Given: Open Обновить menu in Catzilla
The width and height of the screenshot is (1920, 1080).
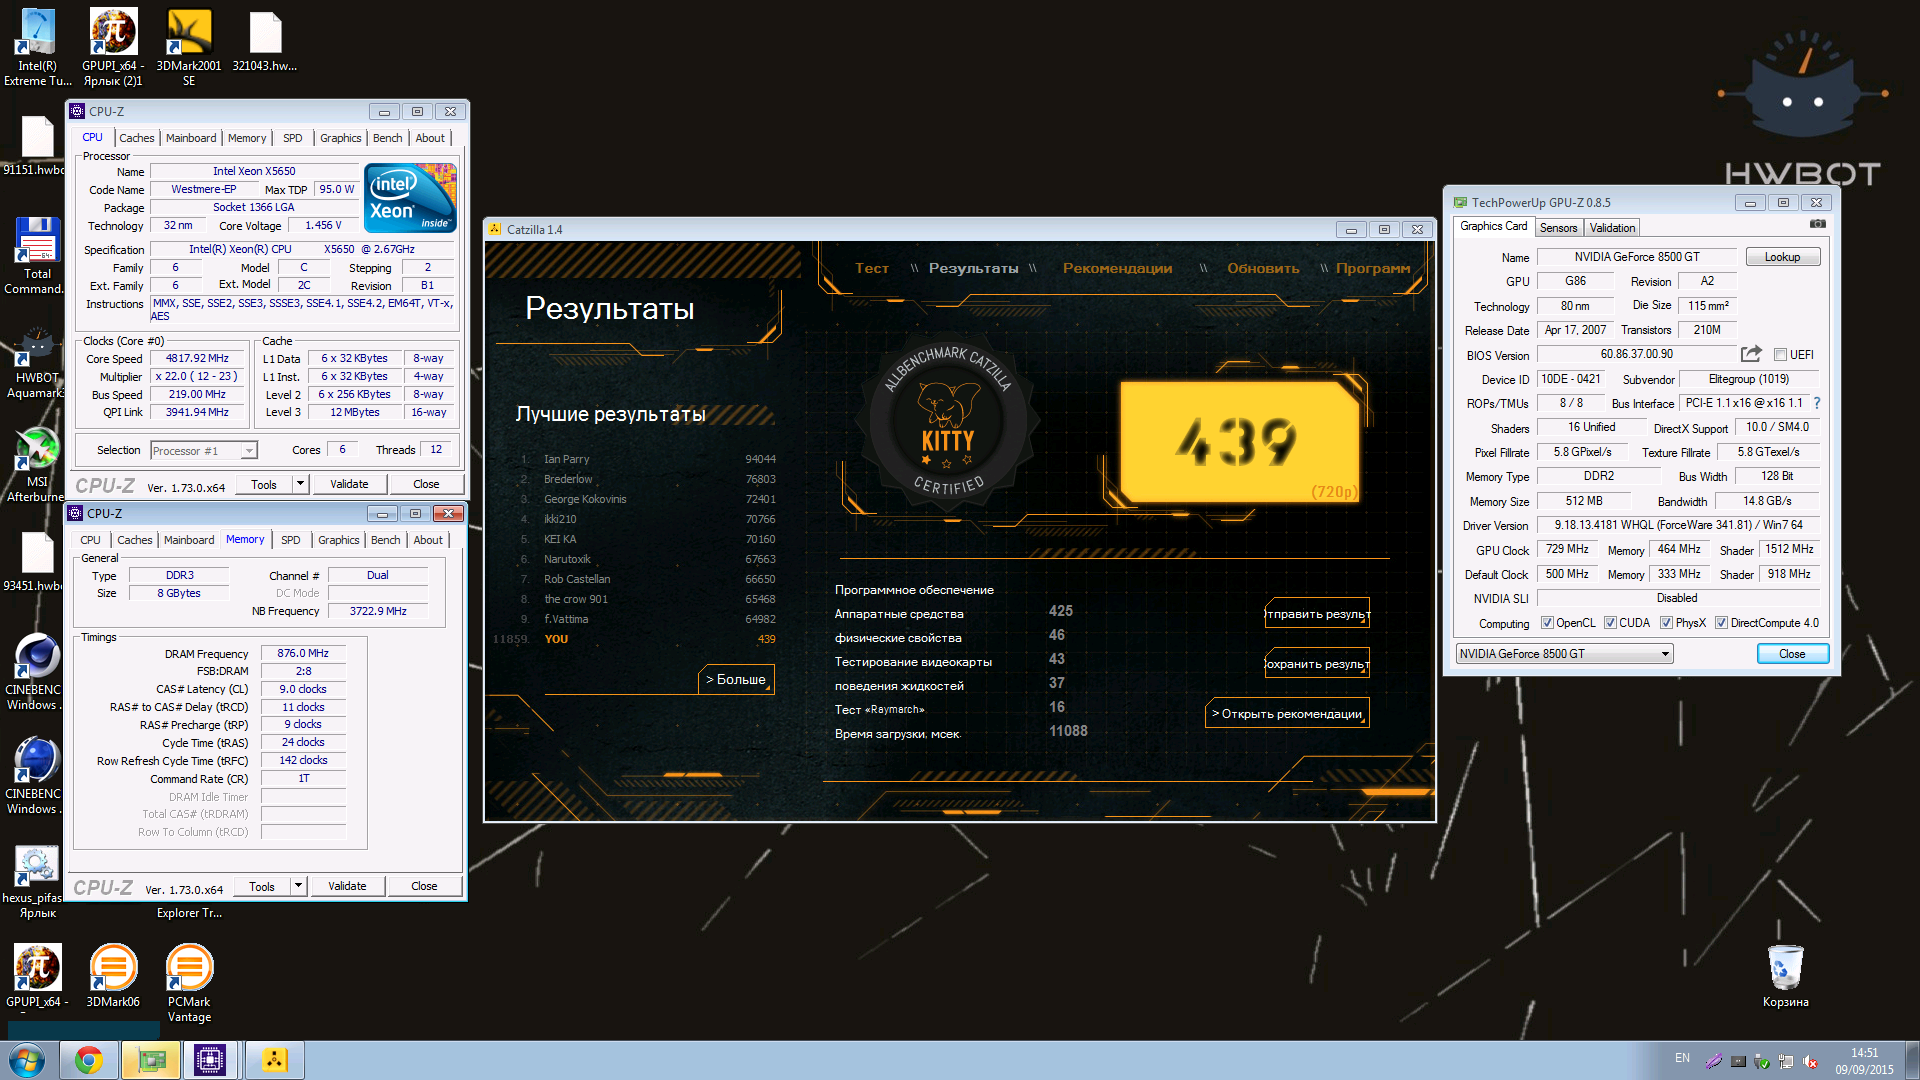Looking at the screenshot, I should pyautogui.click(x=1263, y=268).
